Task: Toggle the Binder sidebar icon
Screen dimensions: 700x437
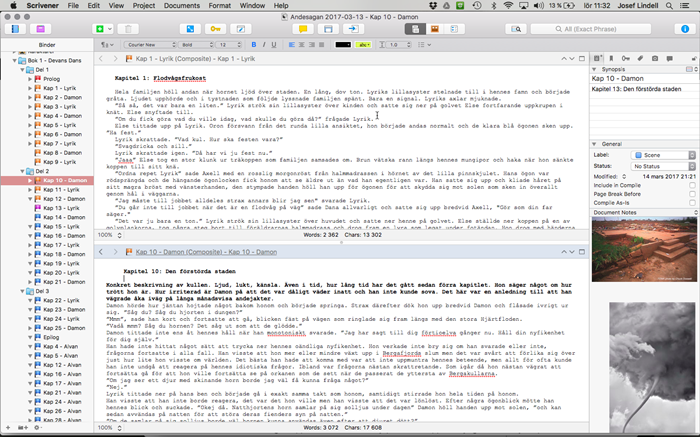Action: click(17, 29)
